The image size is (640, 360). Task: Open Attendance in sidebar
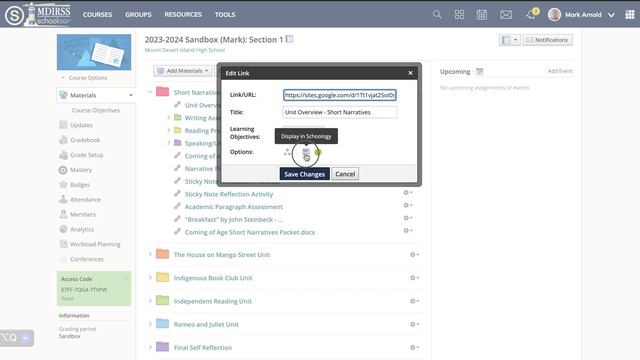[x=85, y=200]
